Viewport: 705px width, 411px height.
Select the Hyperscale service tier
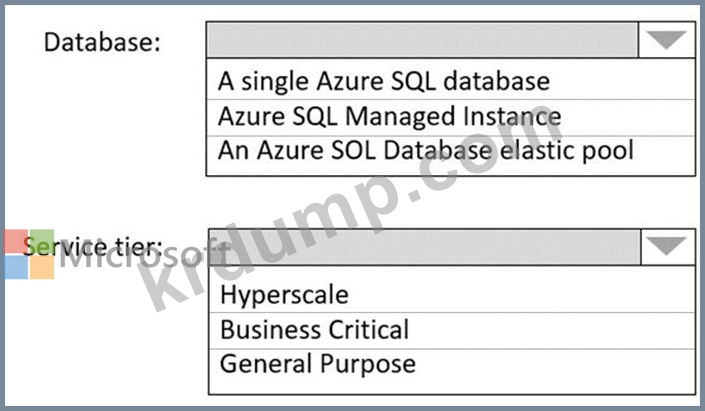point(285,295)
